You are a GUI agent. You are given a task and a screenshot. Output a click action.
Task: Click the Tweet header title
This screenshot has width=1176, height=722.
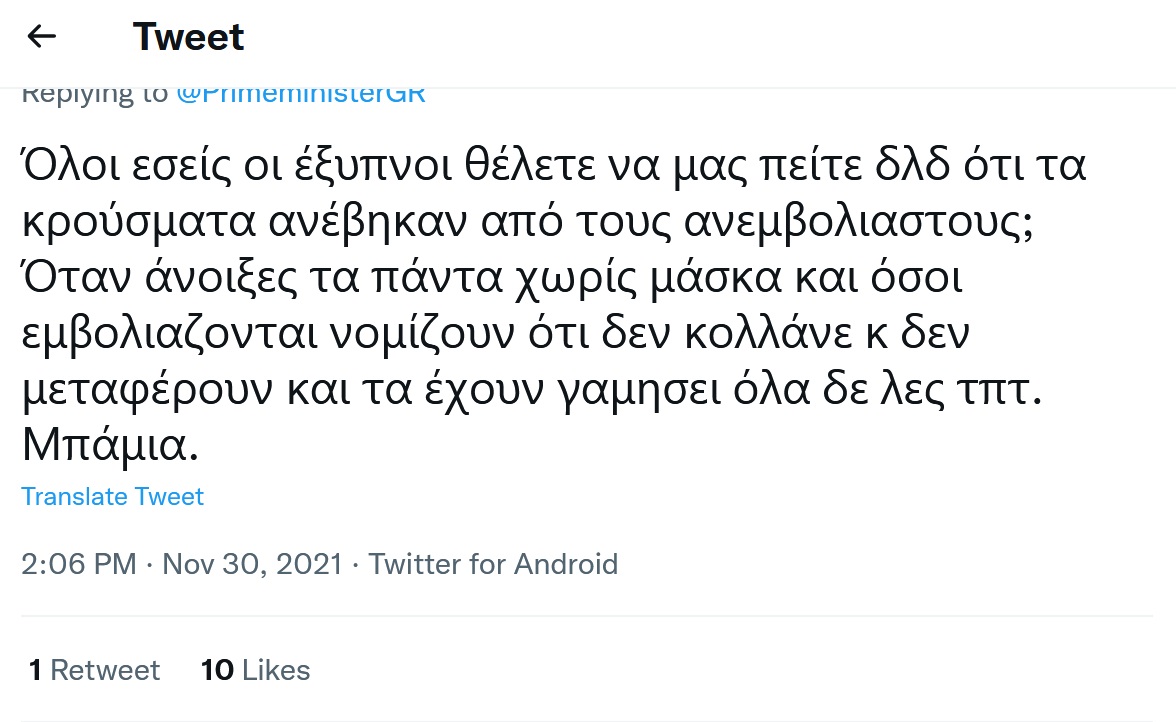tap(188, 37)
